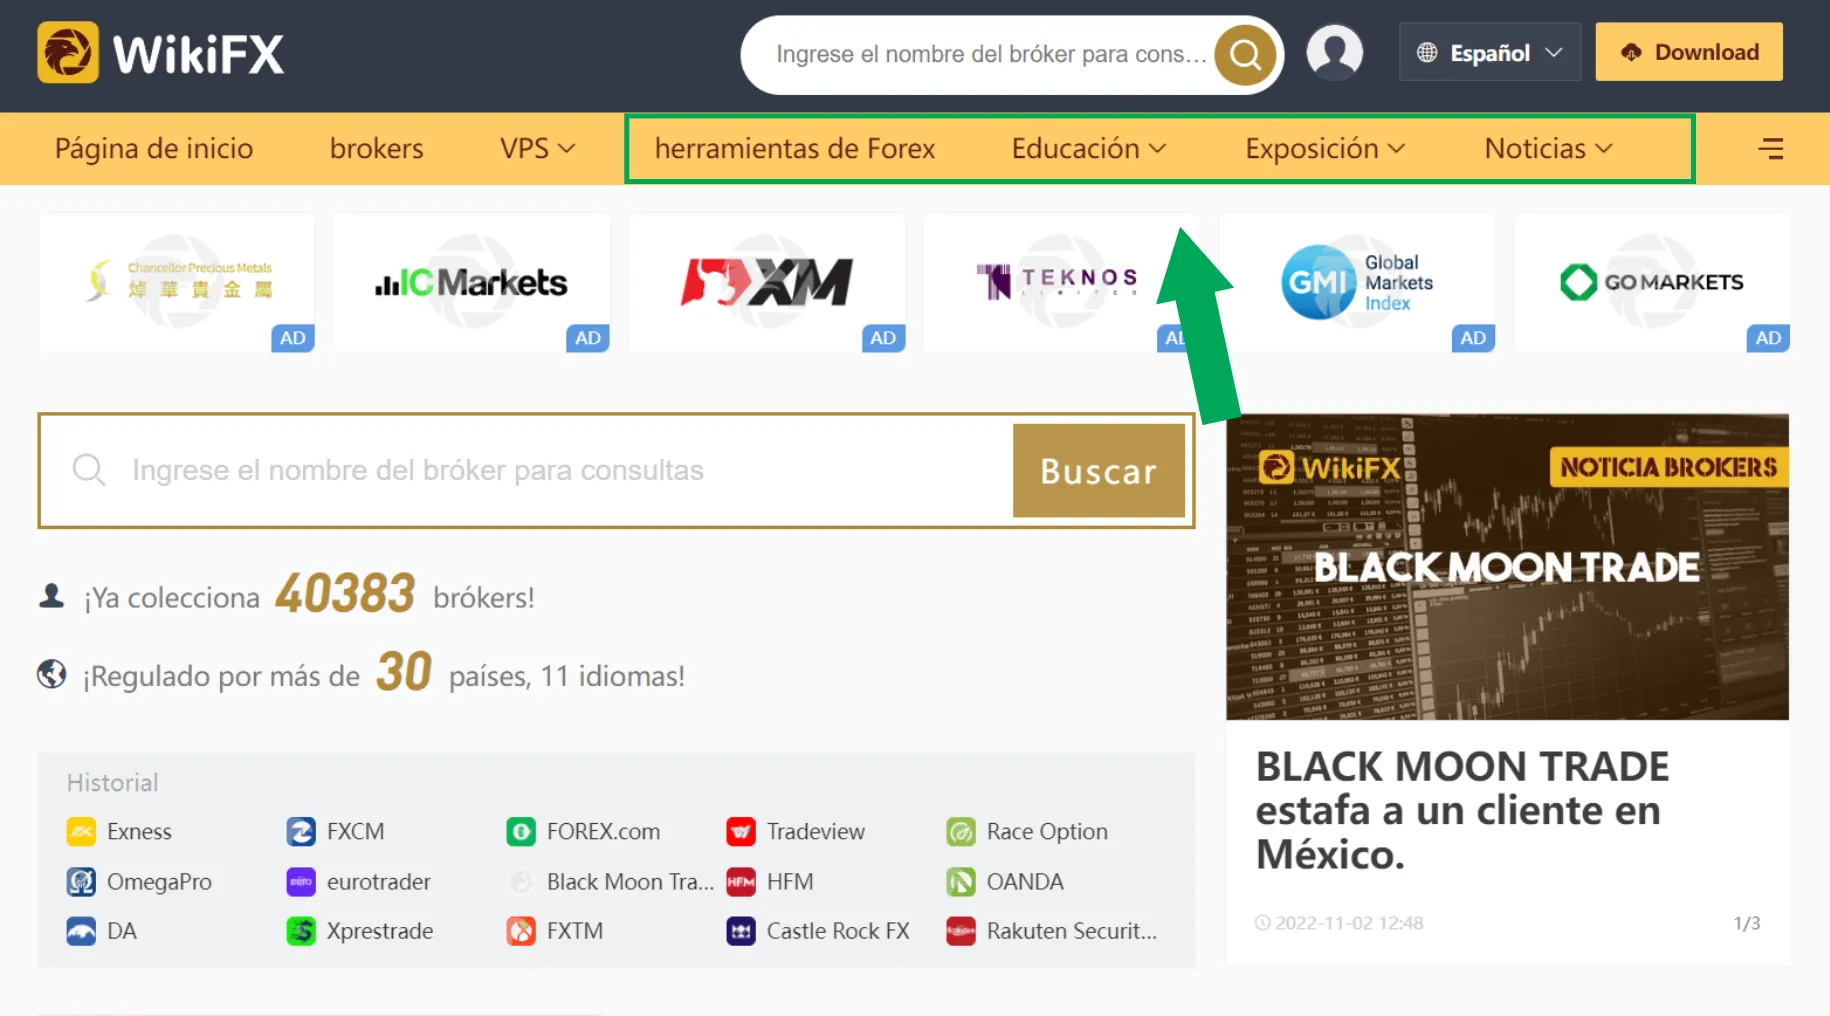Open the Teknos broker ad card

[x=1060, y=283]
